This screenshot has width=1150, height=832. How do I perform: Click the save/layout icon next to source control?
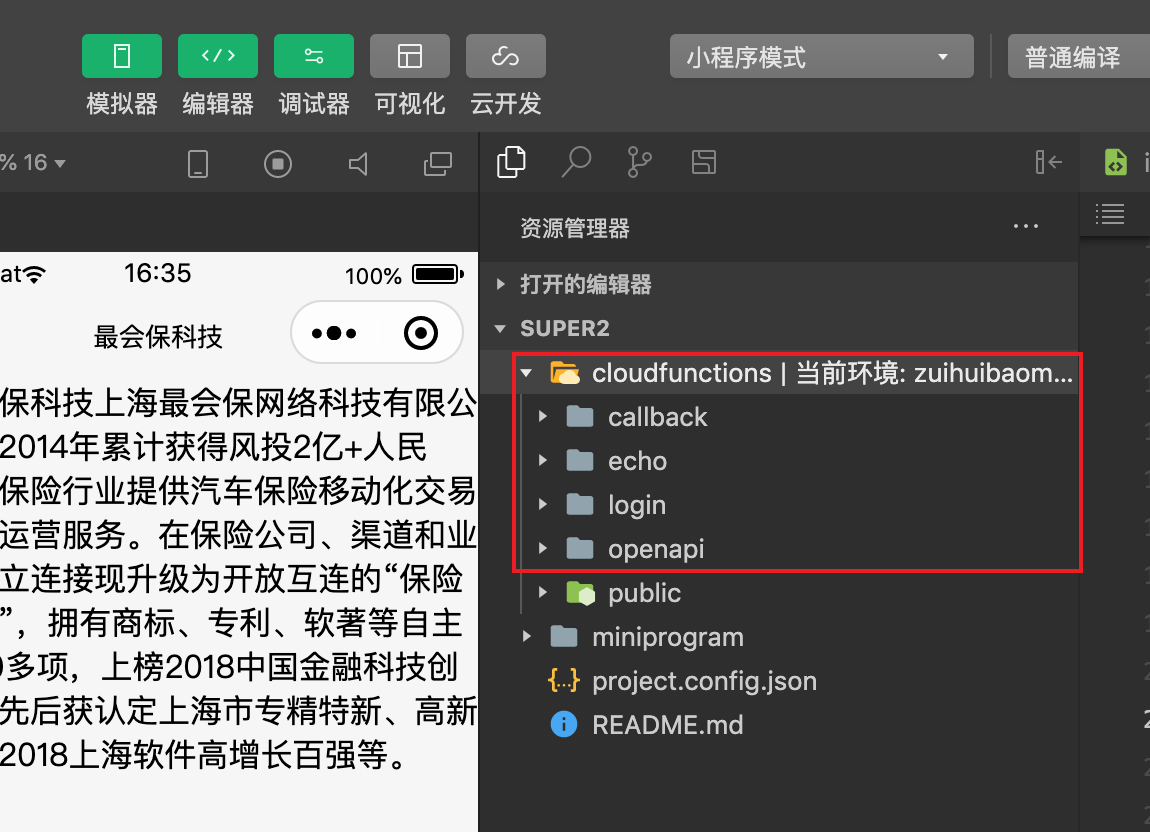point(704,161)
